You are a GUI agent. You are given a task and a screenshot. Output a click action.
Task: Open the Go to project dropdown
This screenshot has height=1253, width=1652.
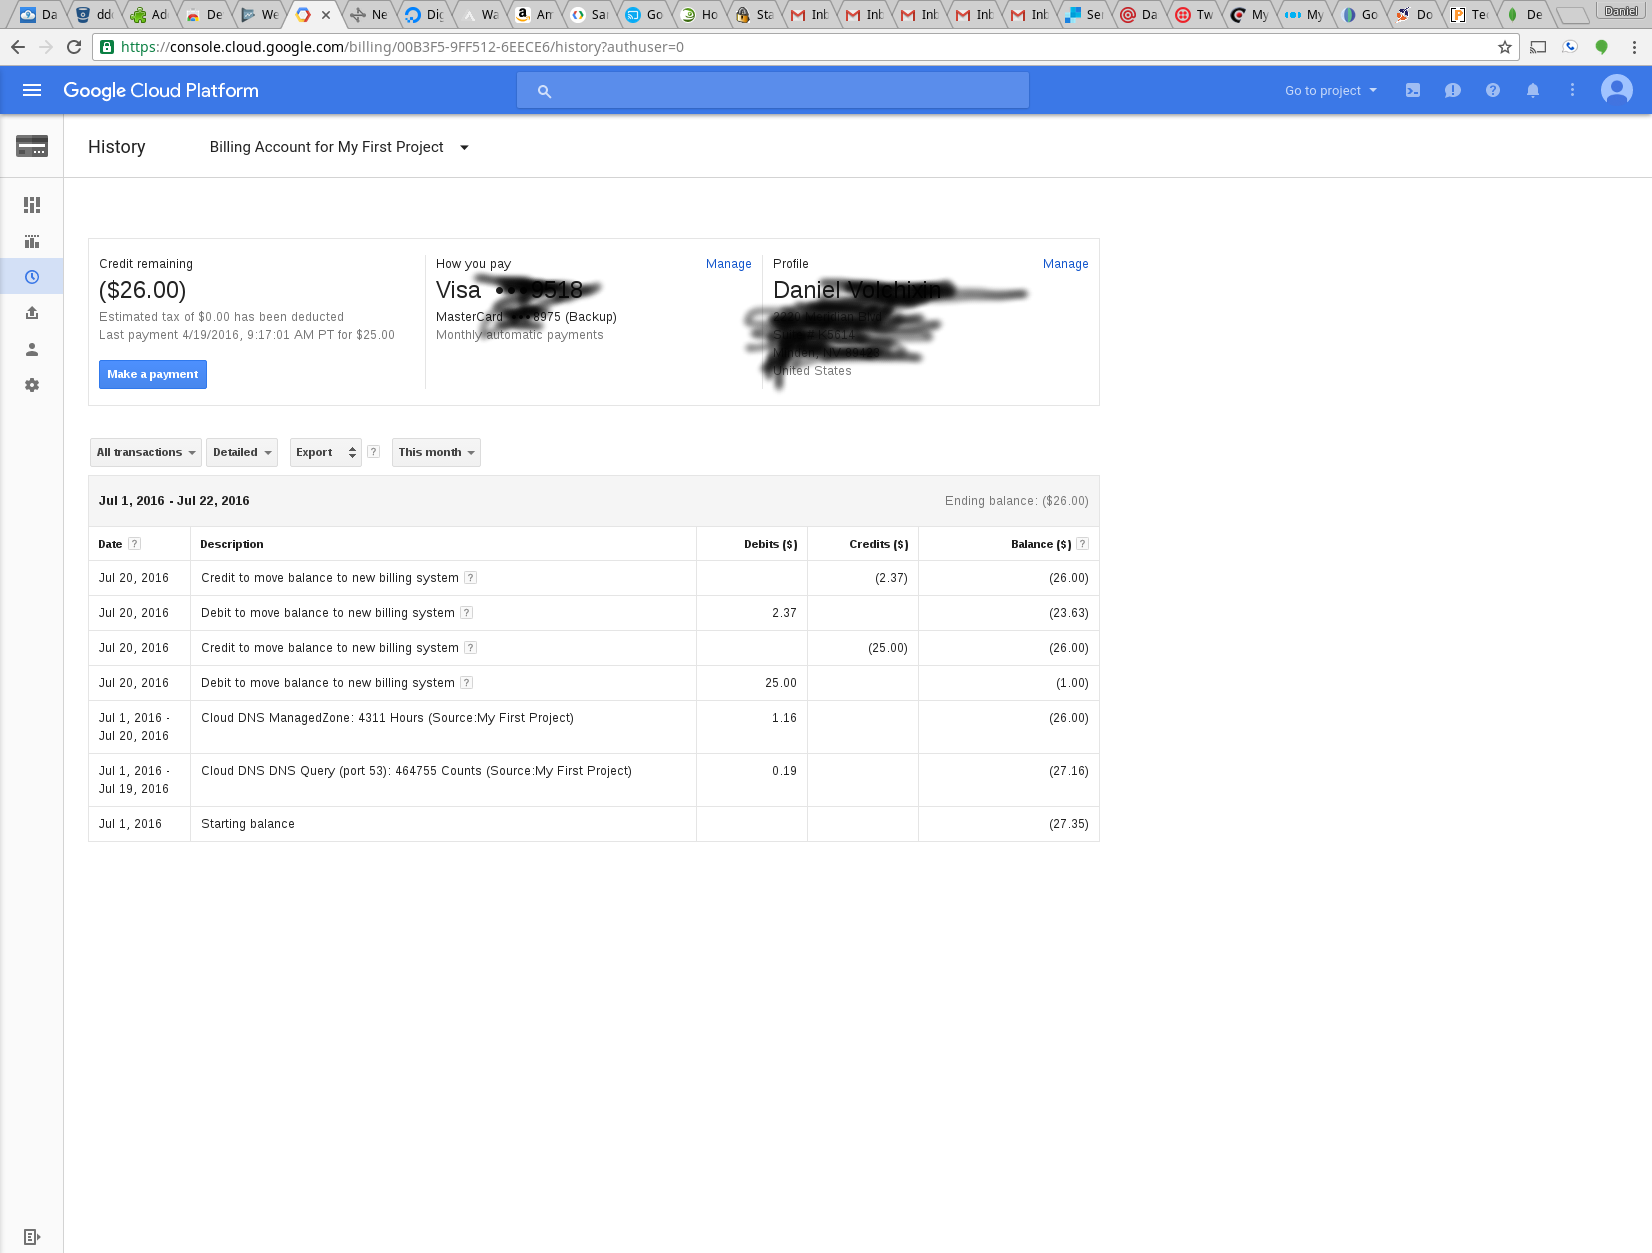click(1331, 90)
